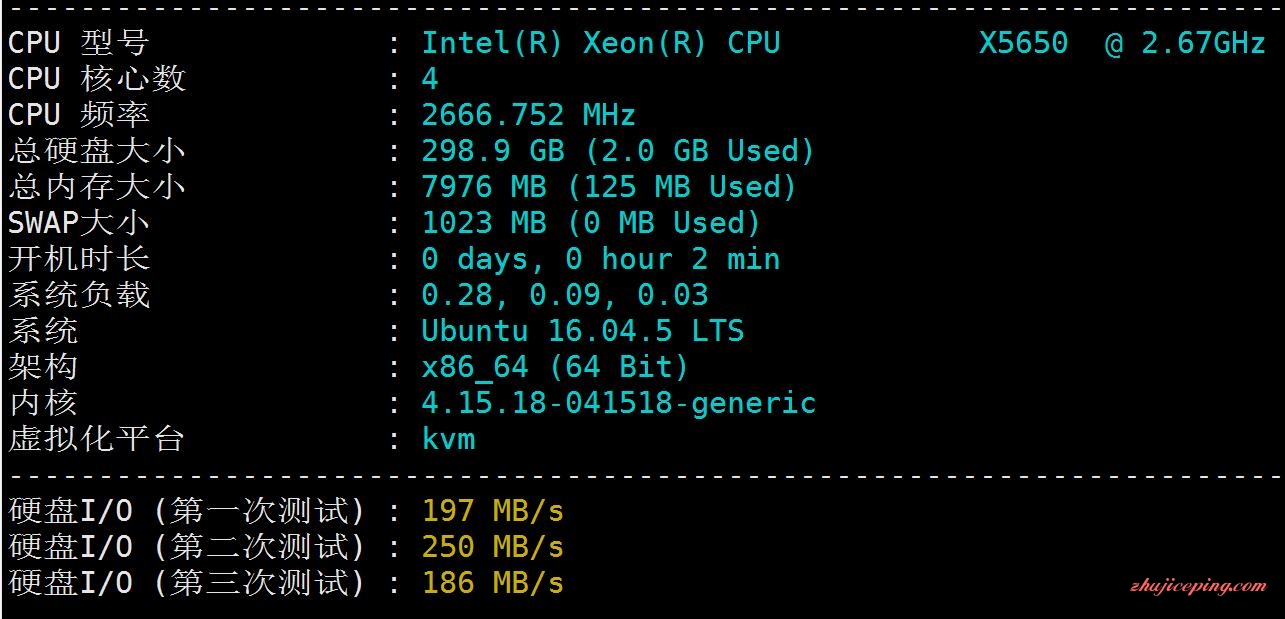Click the CPU model value Intel(R) Xeon(R)
The image size is (1285, 619).
[564, 43]
